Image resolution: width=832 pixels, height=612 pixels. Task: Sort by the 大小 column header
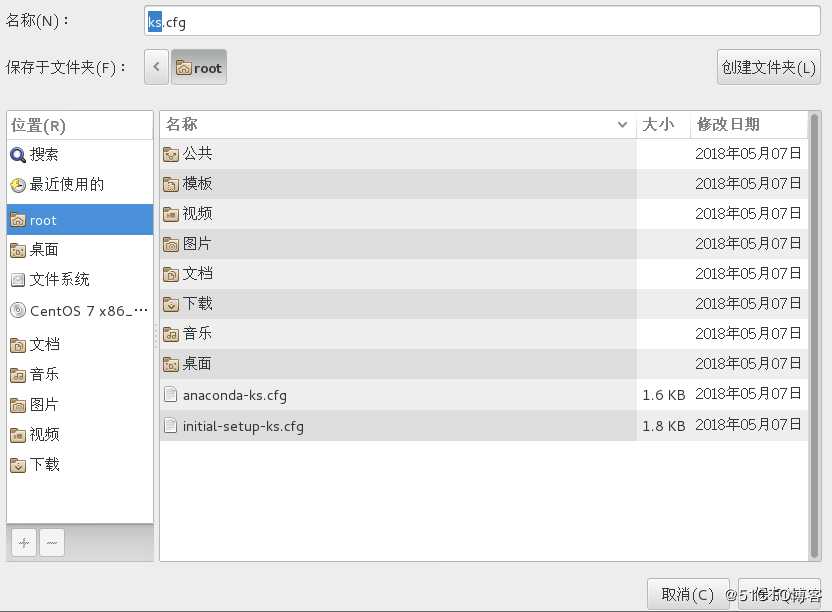pos(663,125)
